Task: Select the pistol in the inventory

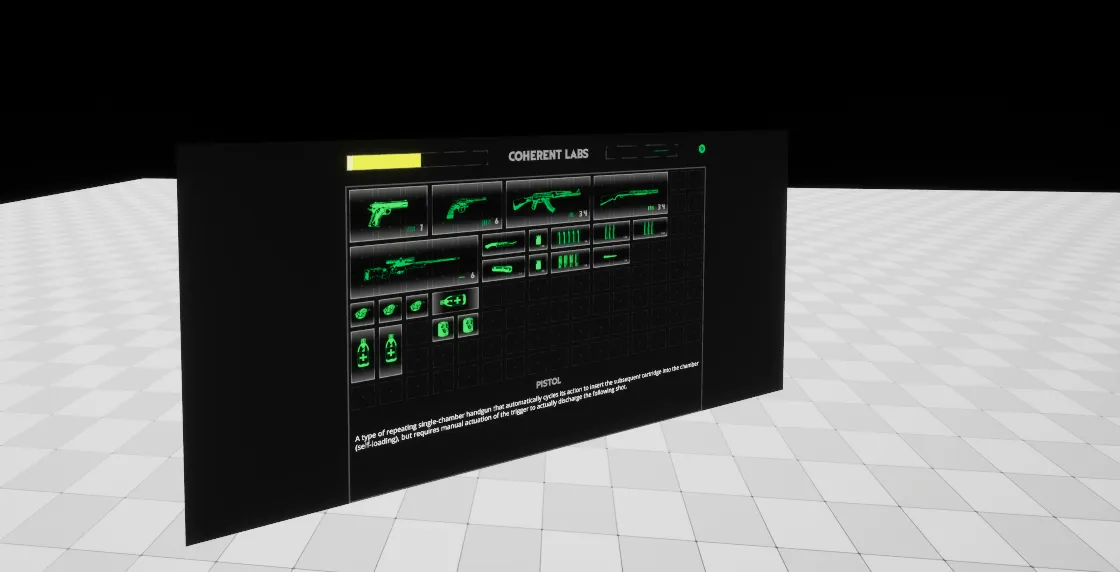Action: (x=387, y=212)
